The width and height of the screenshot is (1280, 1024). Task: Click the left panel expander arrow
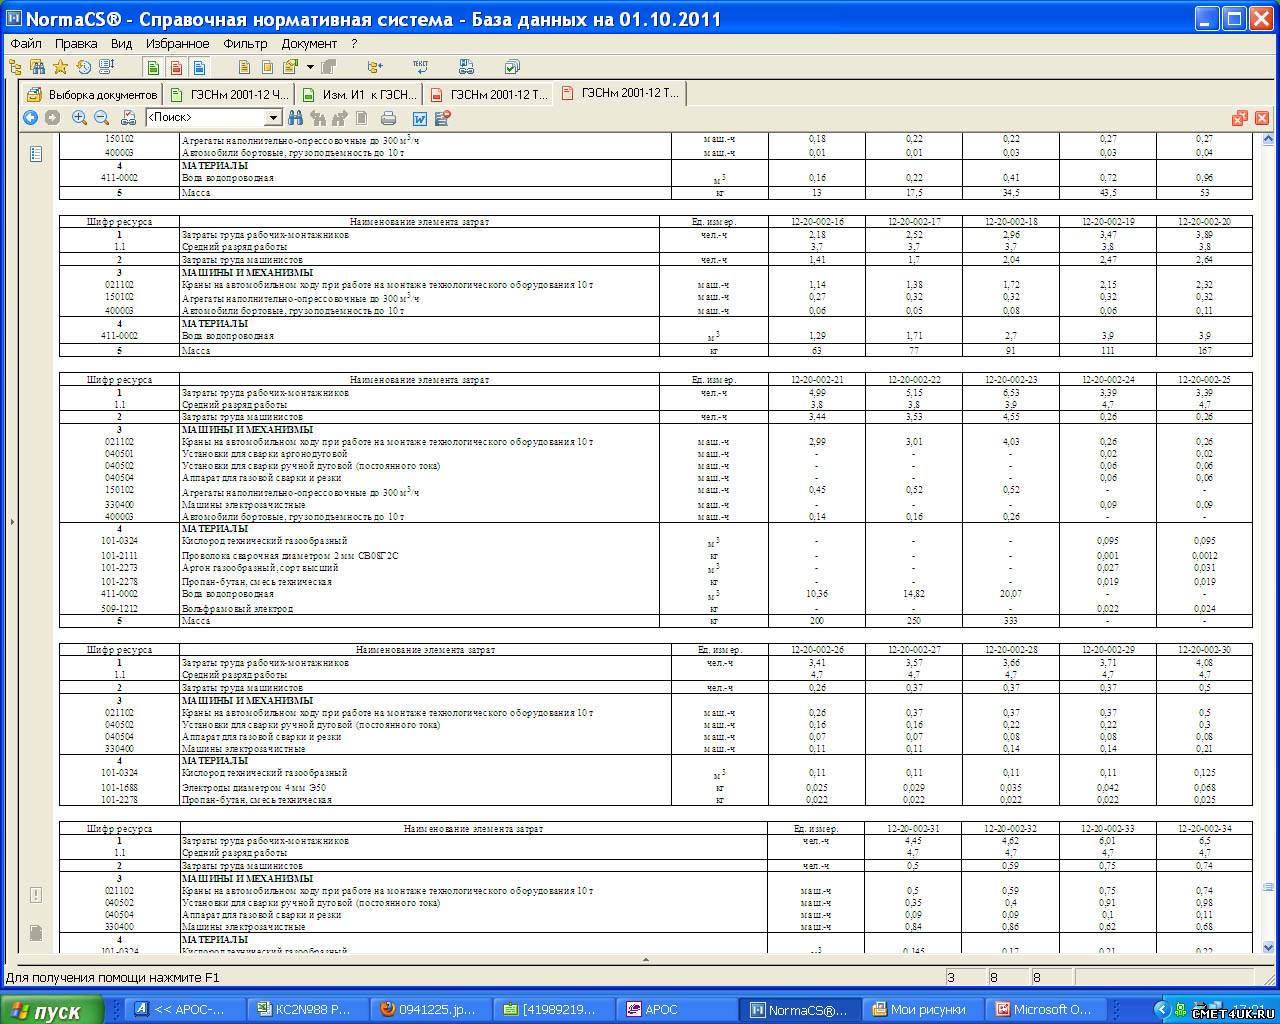pyautogui.click(x=11, y=522)
